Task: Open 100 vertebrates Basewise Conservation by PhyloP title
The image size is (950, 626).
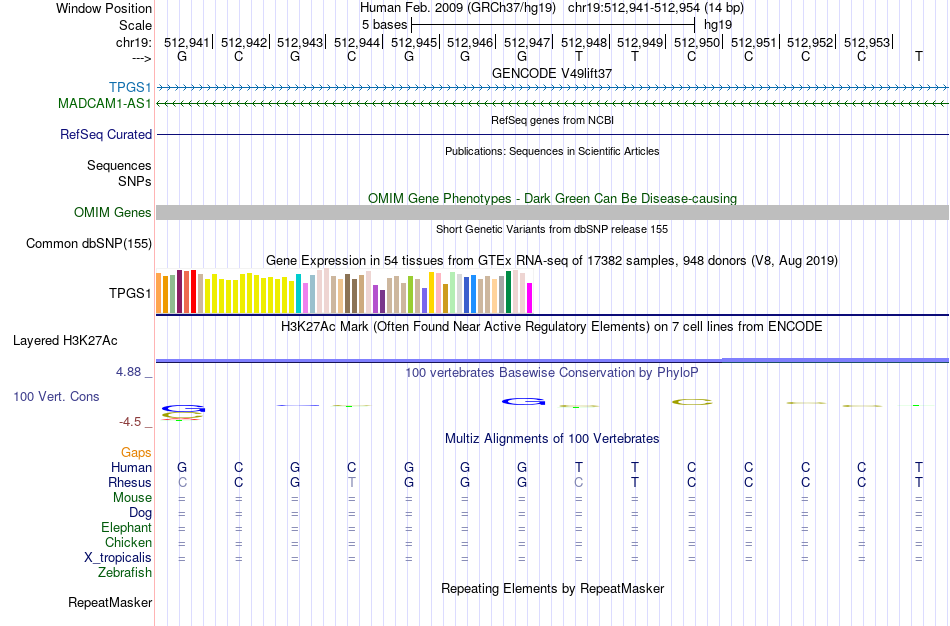Action: (552, 373)
